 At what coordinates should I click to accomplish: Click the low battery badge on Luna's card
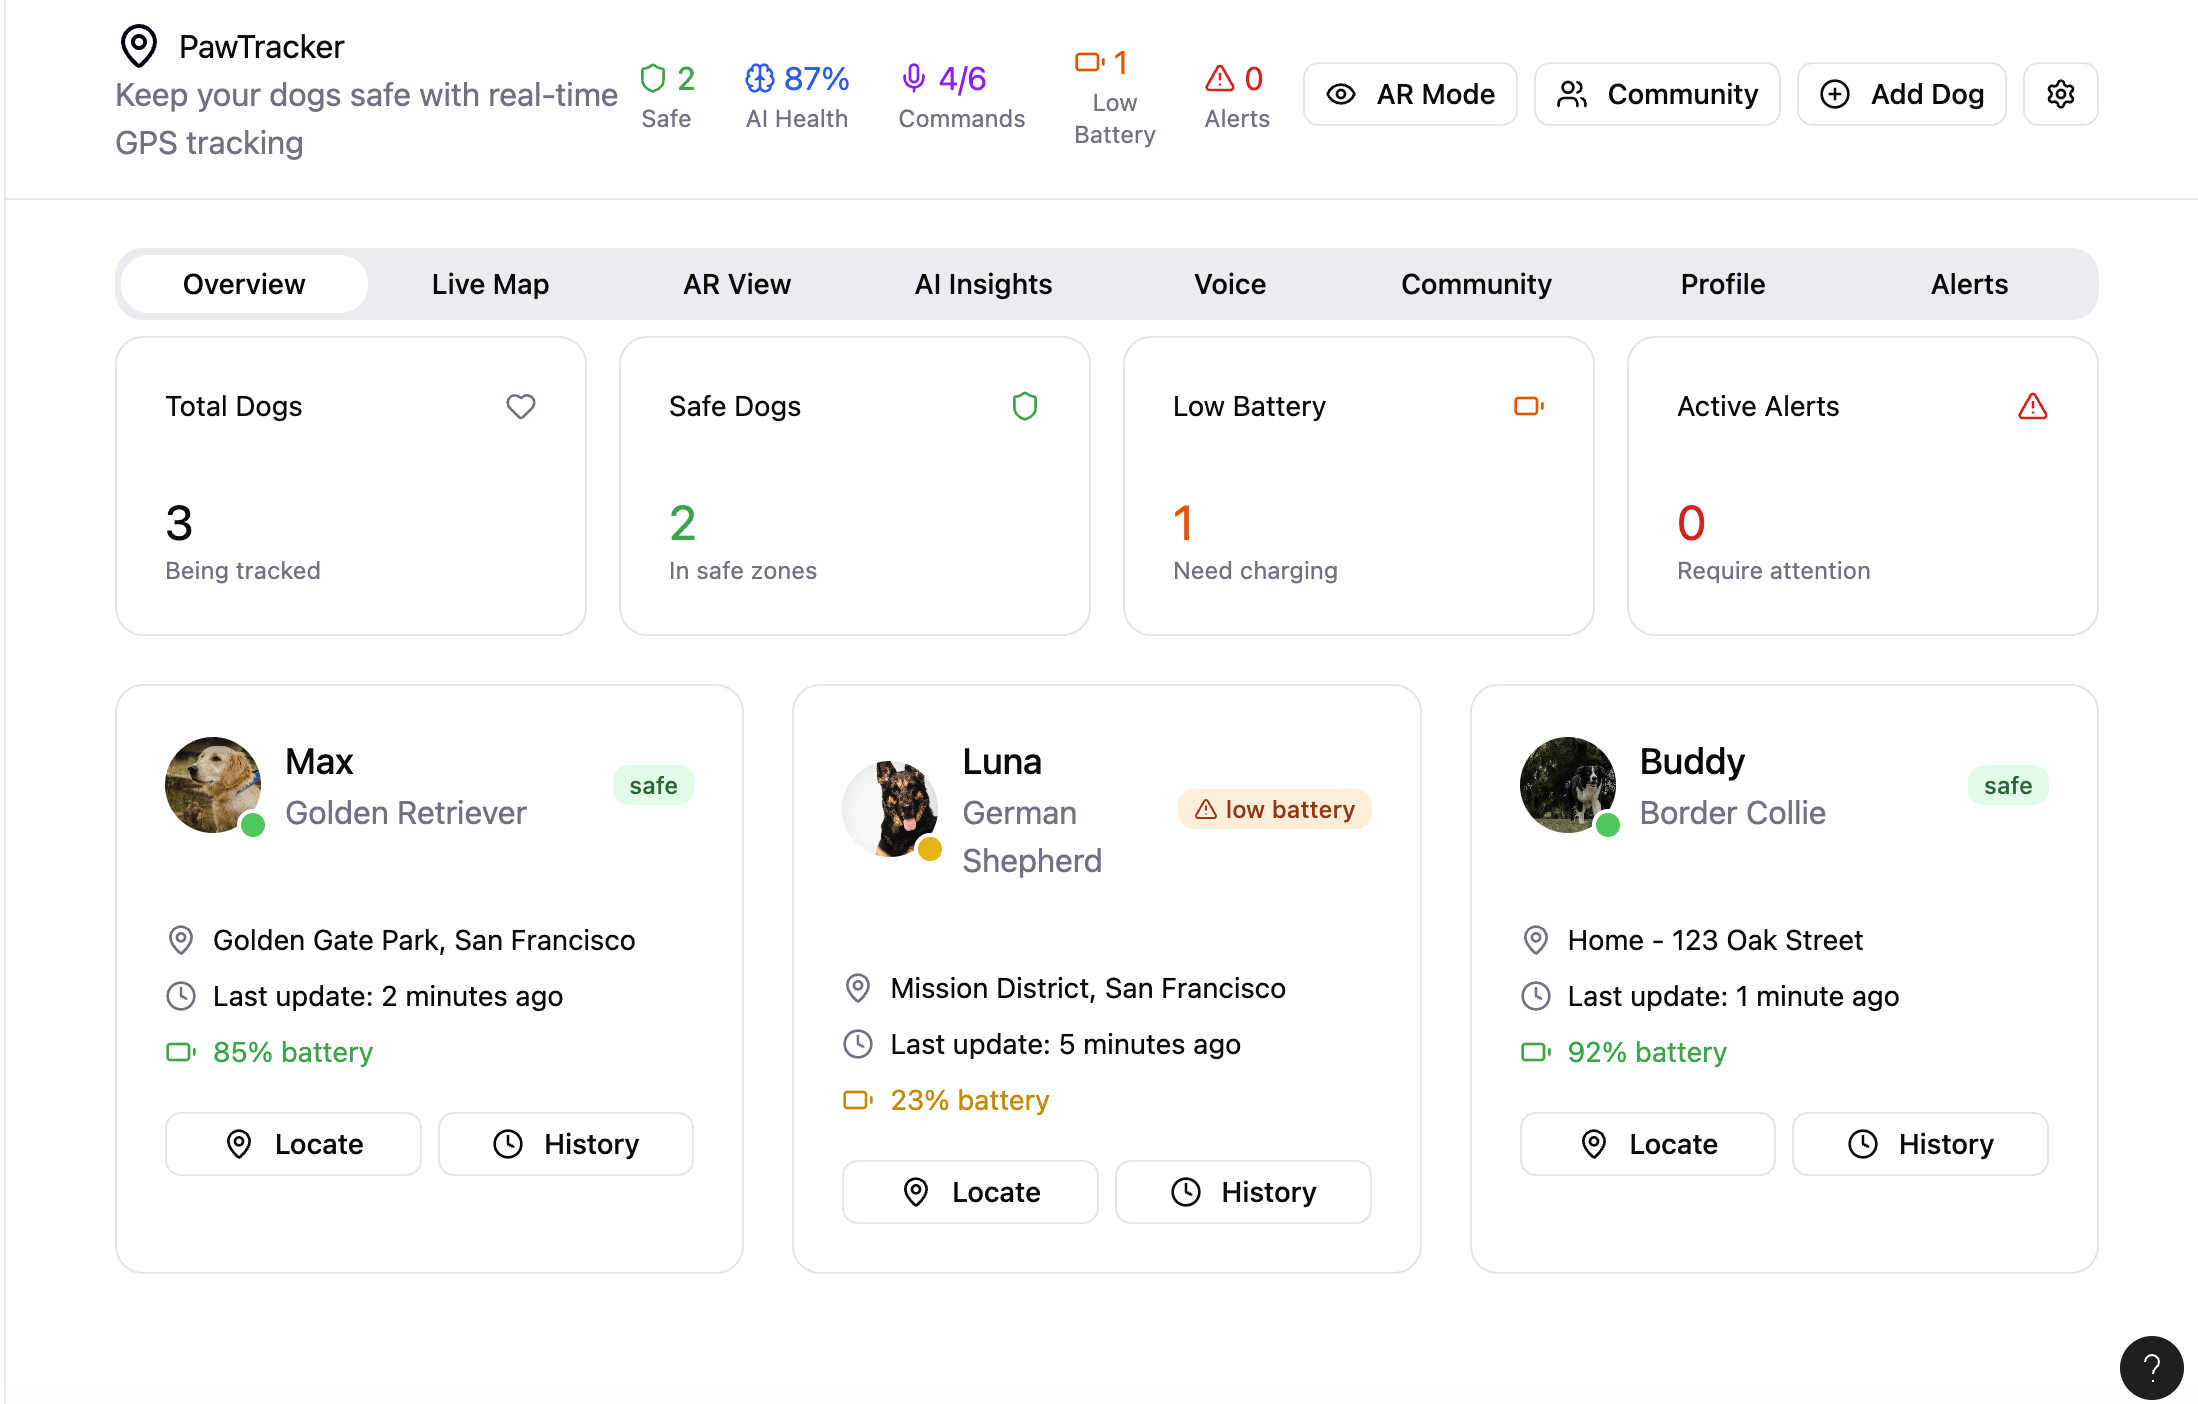pos(1274,809)
